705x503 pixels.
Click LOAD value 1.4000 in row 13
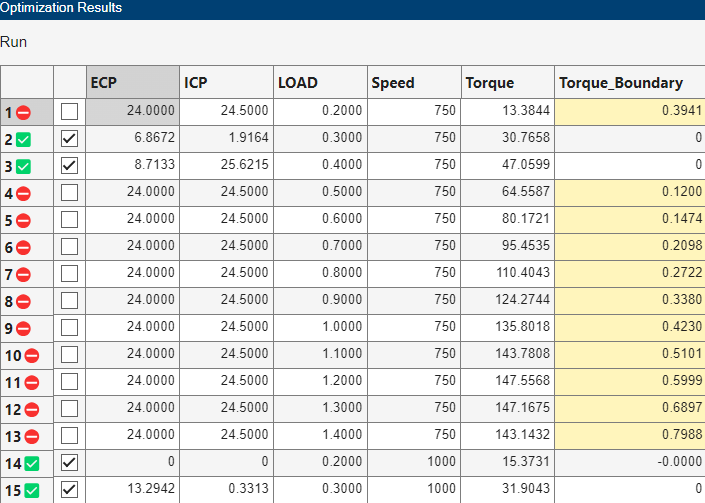(x=342, y=434)
